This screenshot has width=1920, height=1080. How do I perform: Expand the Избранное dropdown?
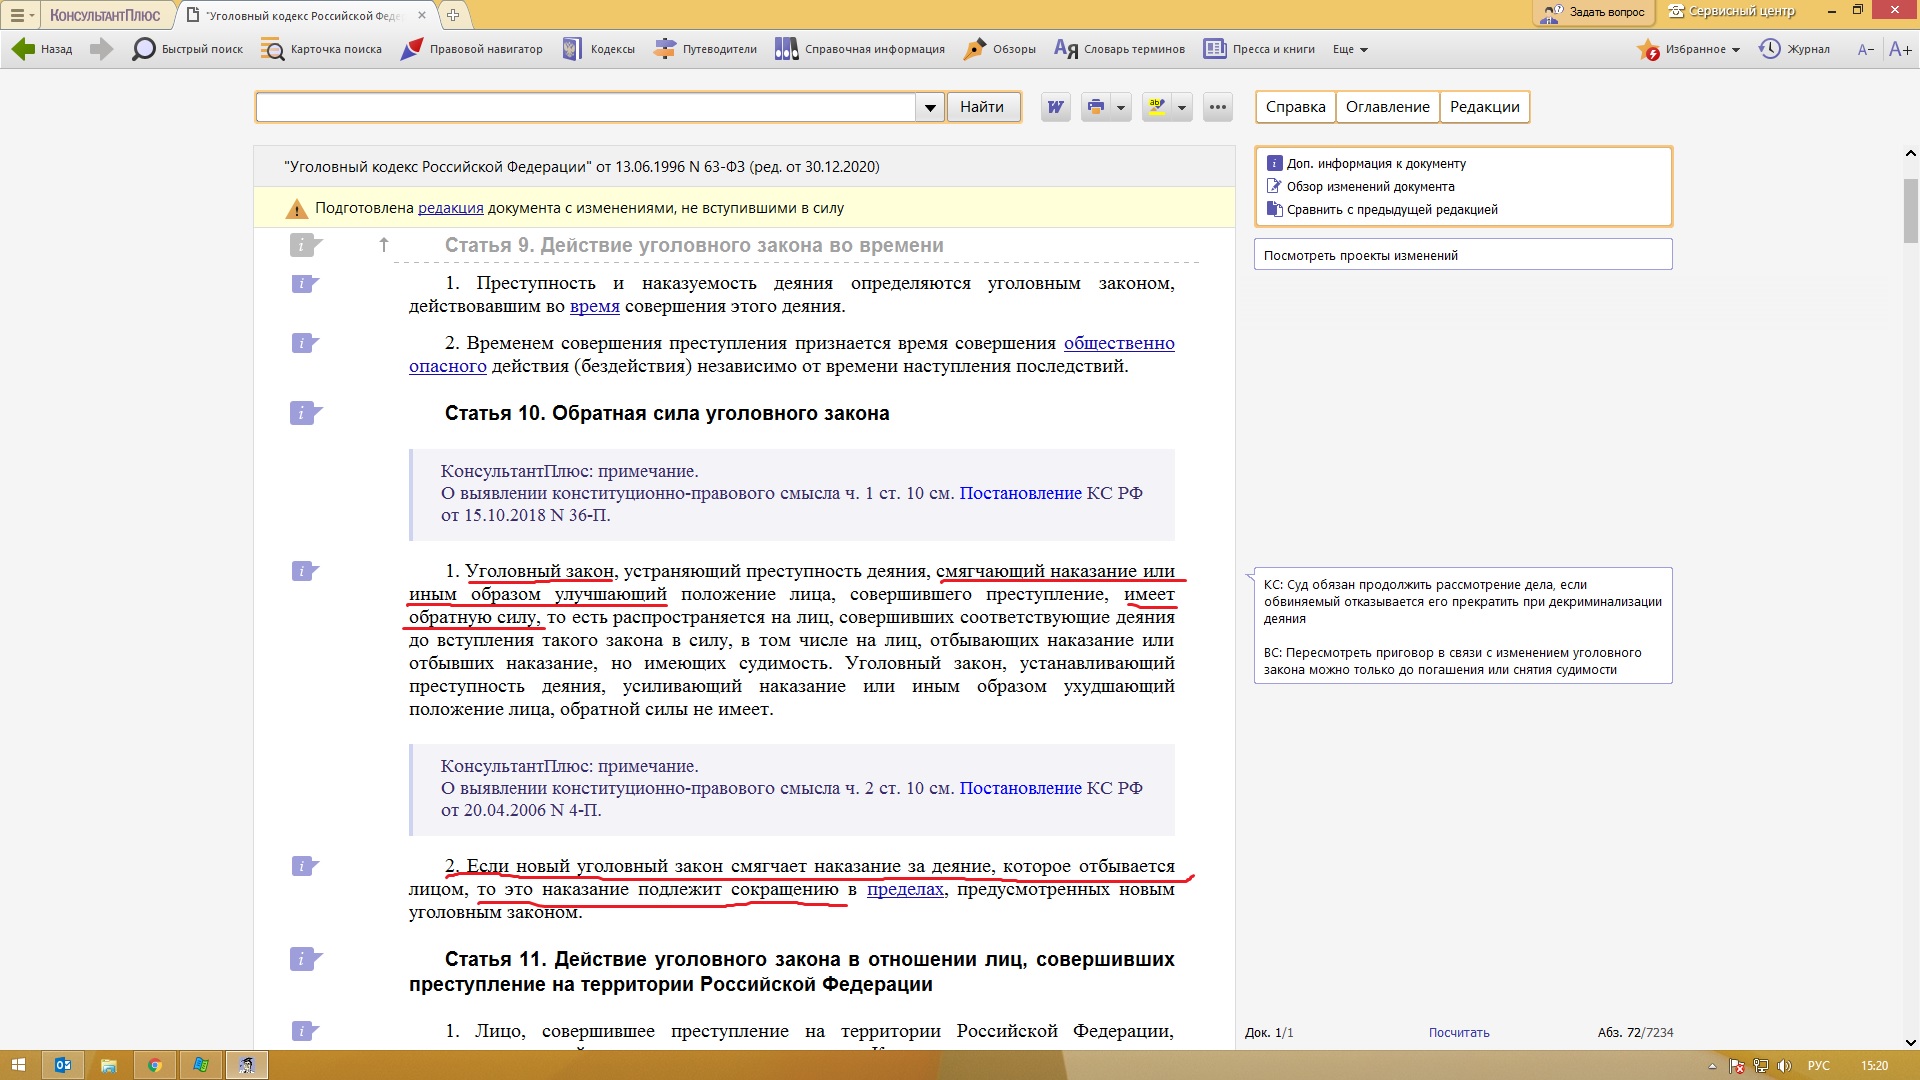pos(1736,49)
